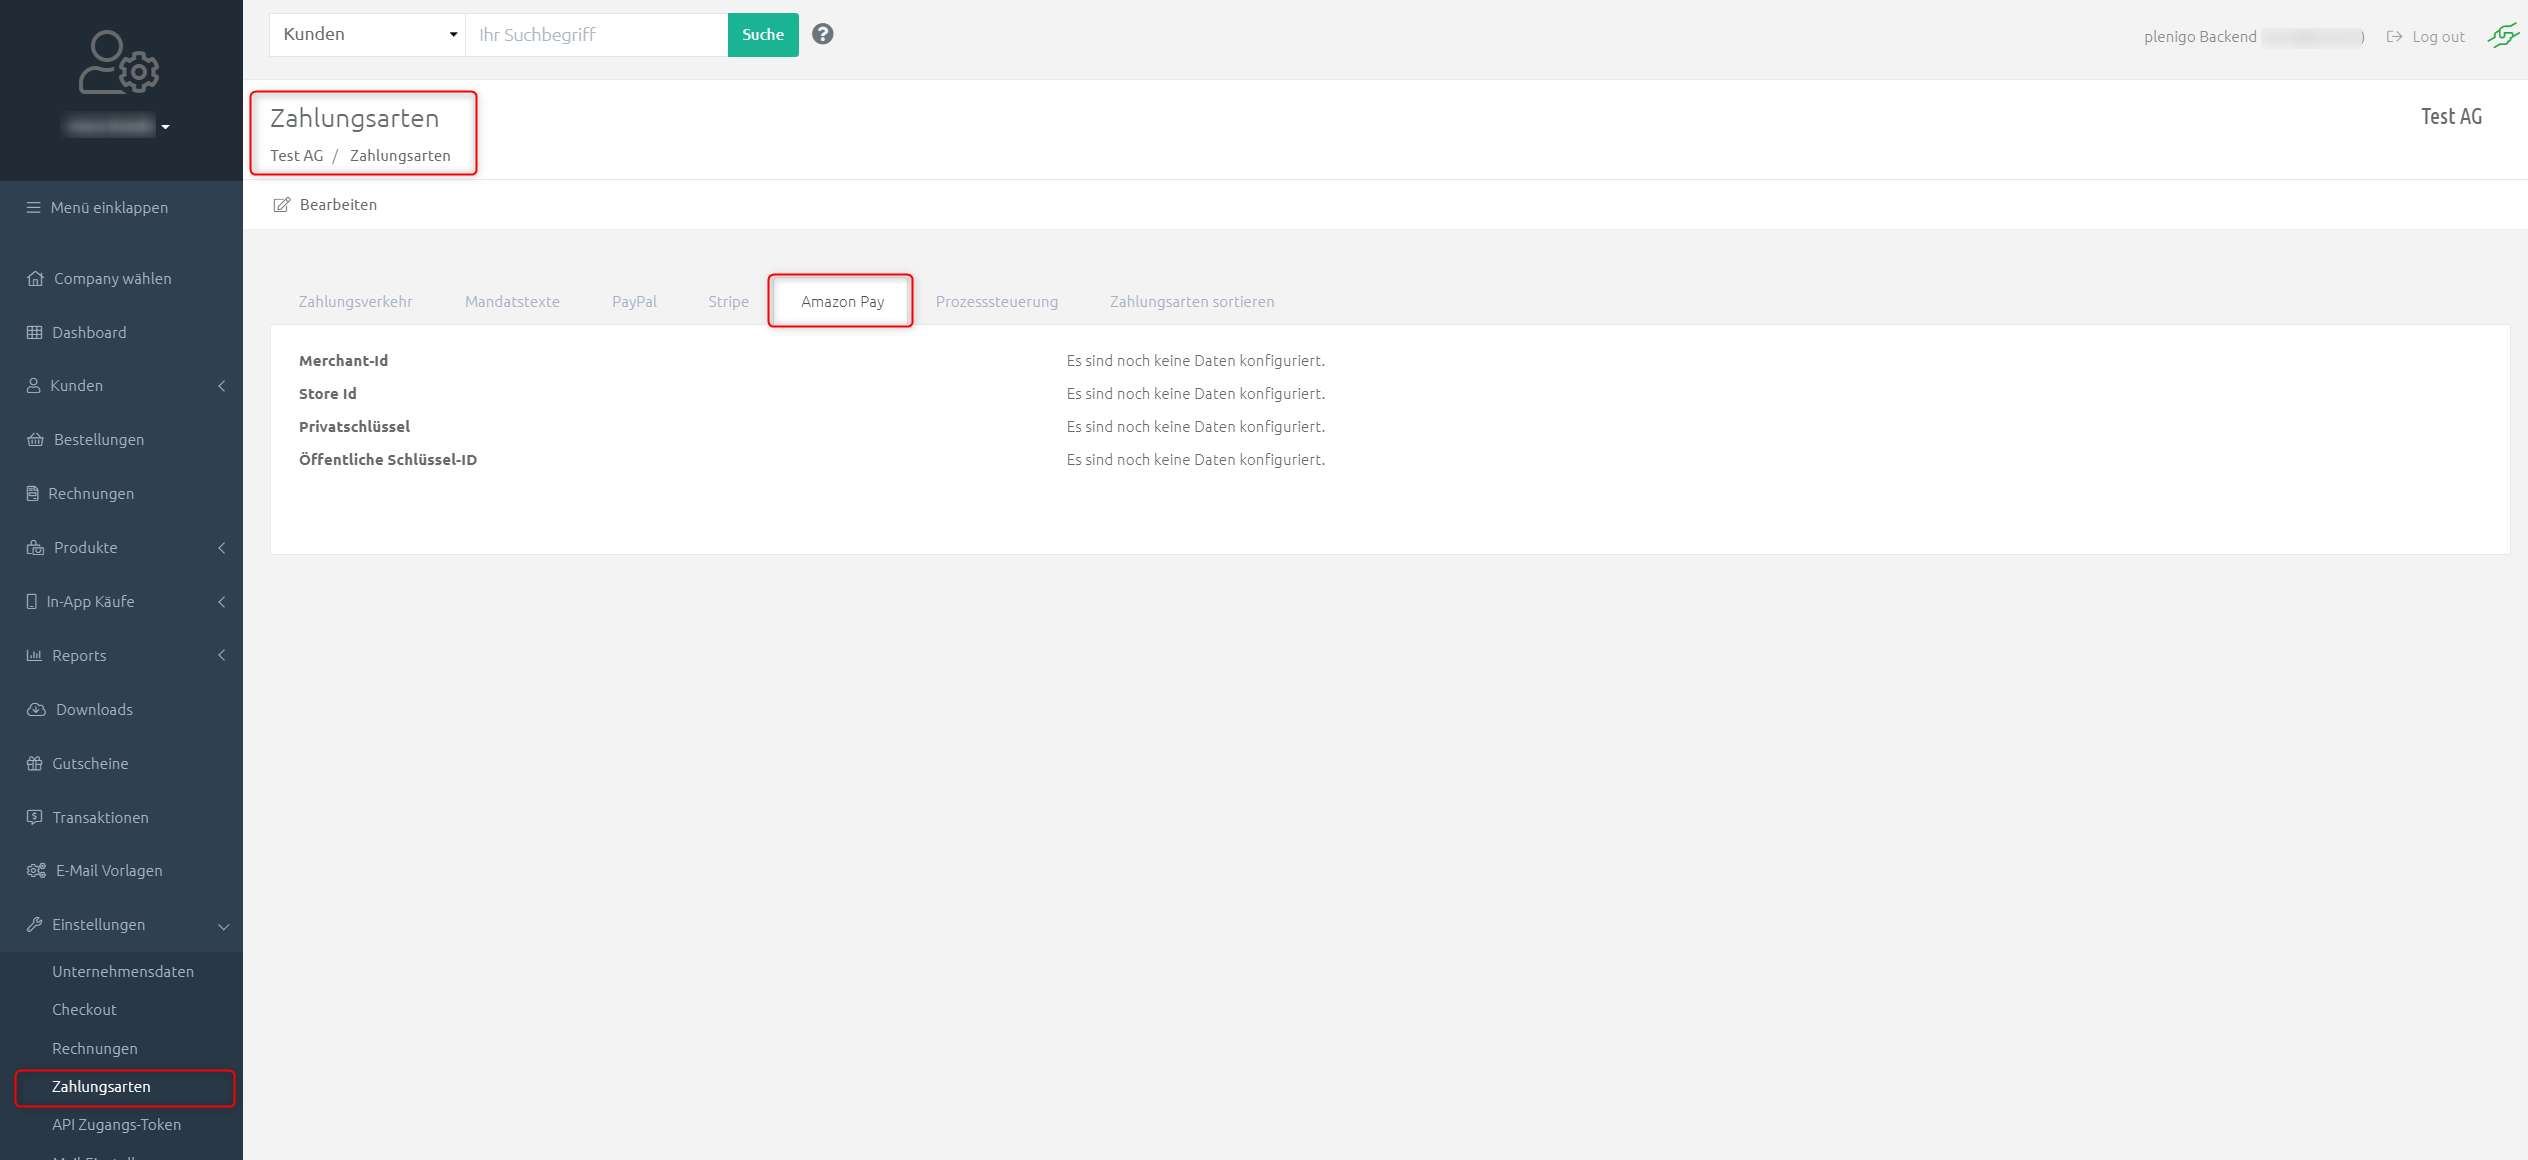Open the account name dropdown arrow
This screenshot has width=2528, height=1160.
(166, 127)
